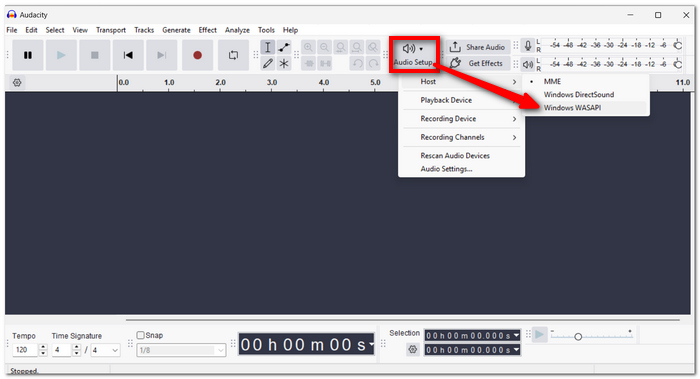This screenshot has width=700, height=379.
Task: Open the Selection toolbar gear settings
Action: (x=412, y=350)
